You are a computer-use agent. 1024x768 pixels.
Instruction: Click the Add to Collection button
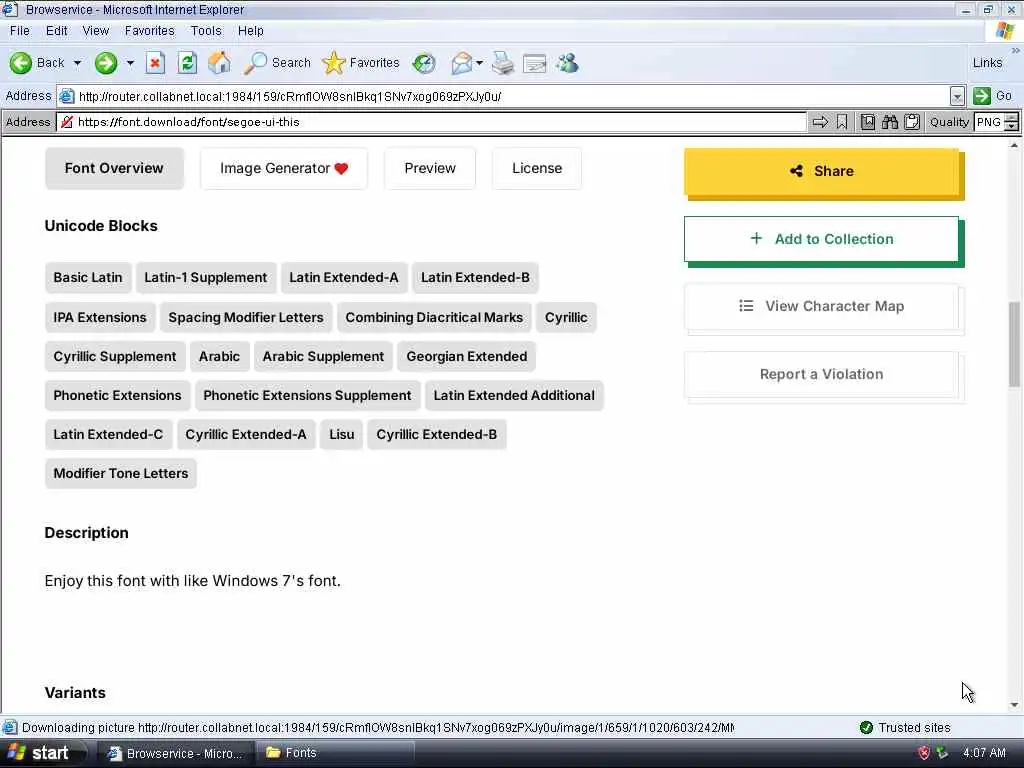click(822, 239)
